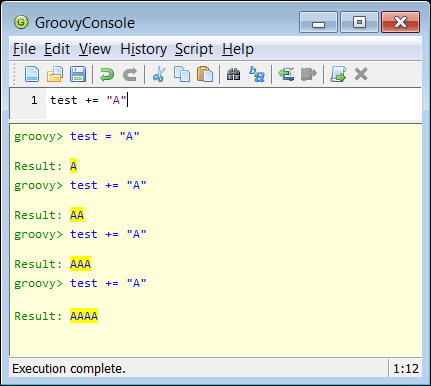Click the cursor position 1:12 indicator
Screen dimensions: 431x386
(x=406, y=369)
